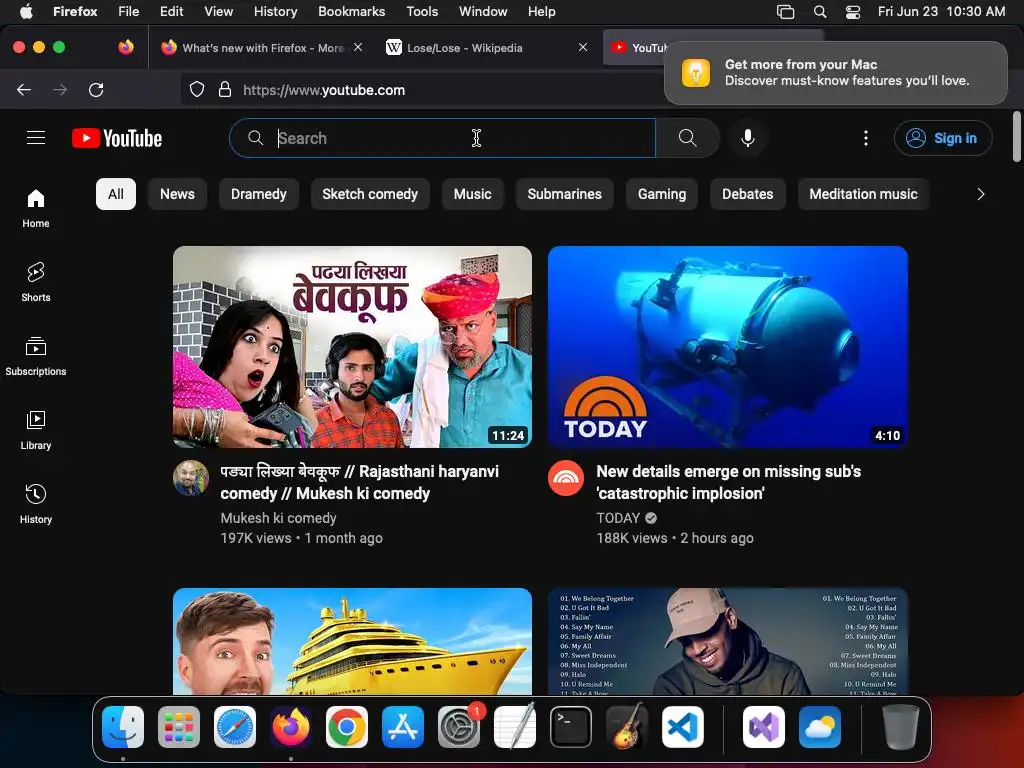Open Spotlight search in menu bar
Viewport: 1024px width, 768px height.
820,12
